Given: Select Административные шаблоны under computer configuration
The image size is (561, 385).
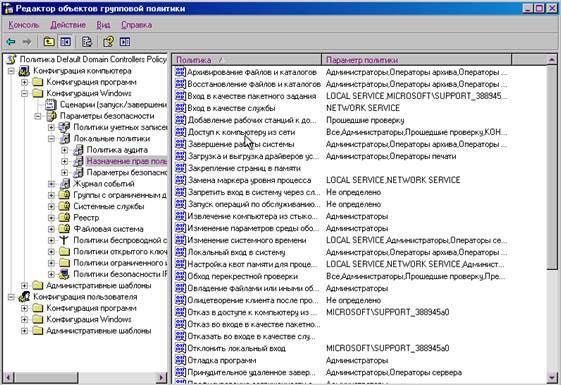Looking at the screenshot, I should (99, 286).
